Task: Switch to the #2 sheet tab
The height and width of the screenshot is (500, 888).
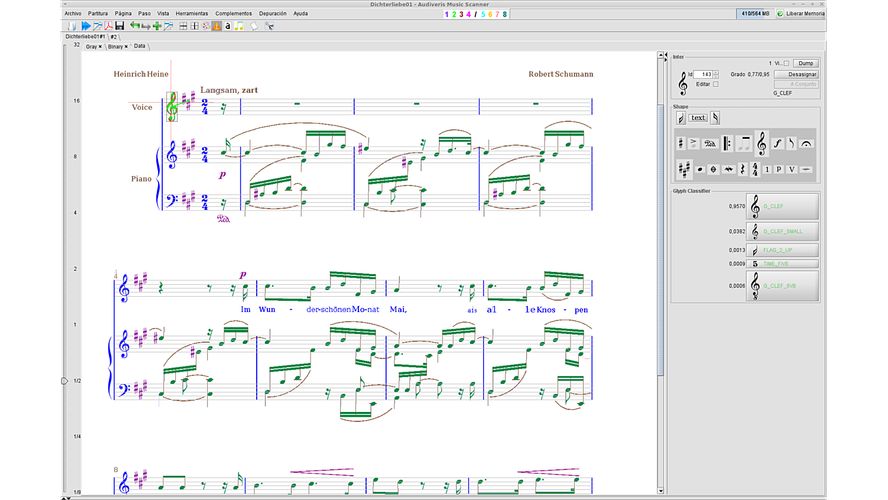Action: coord(114,37)
